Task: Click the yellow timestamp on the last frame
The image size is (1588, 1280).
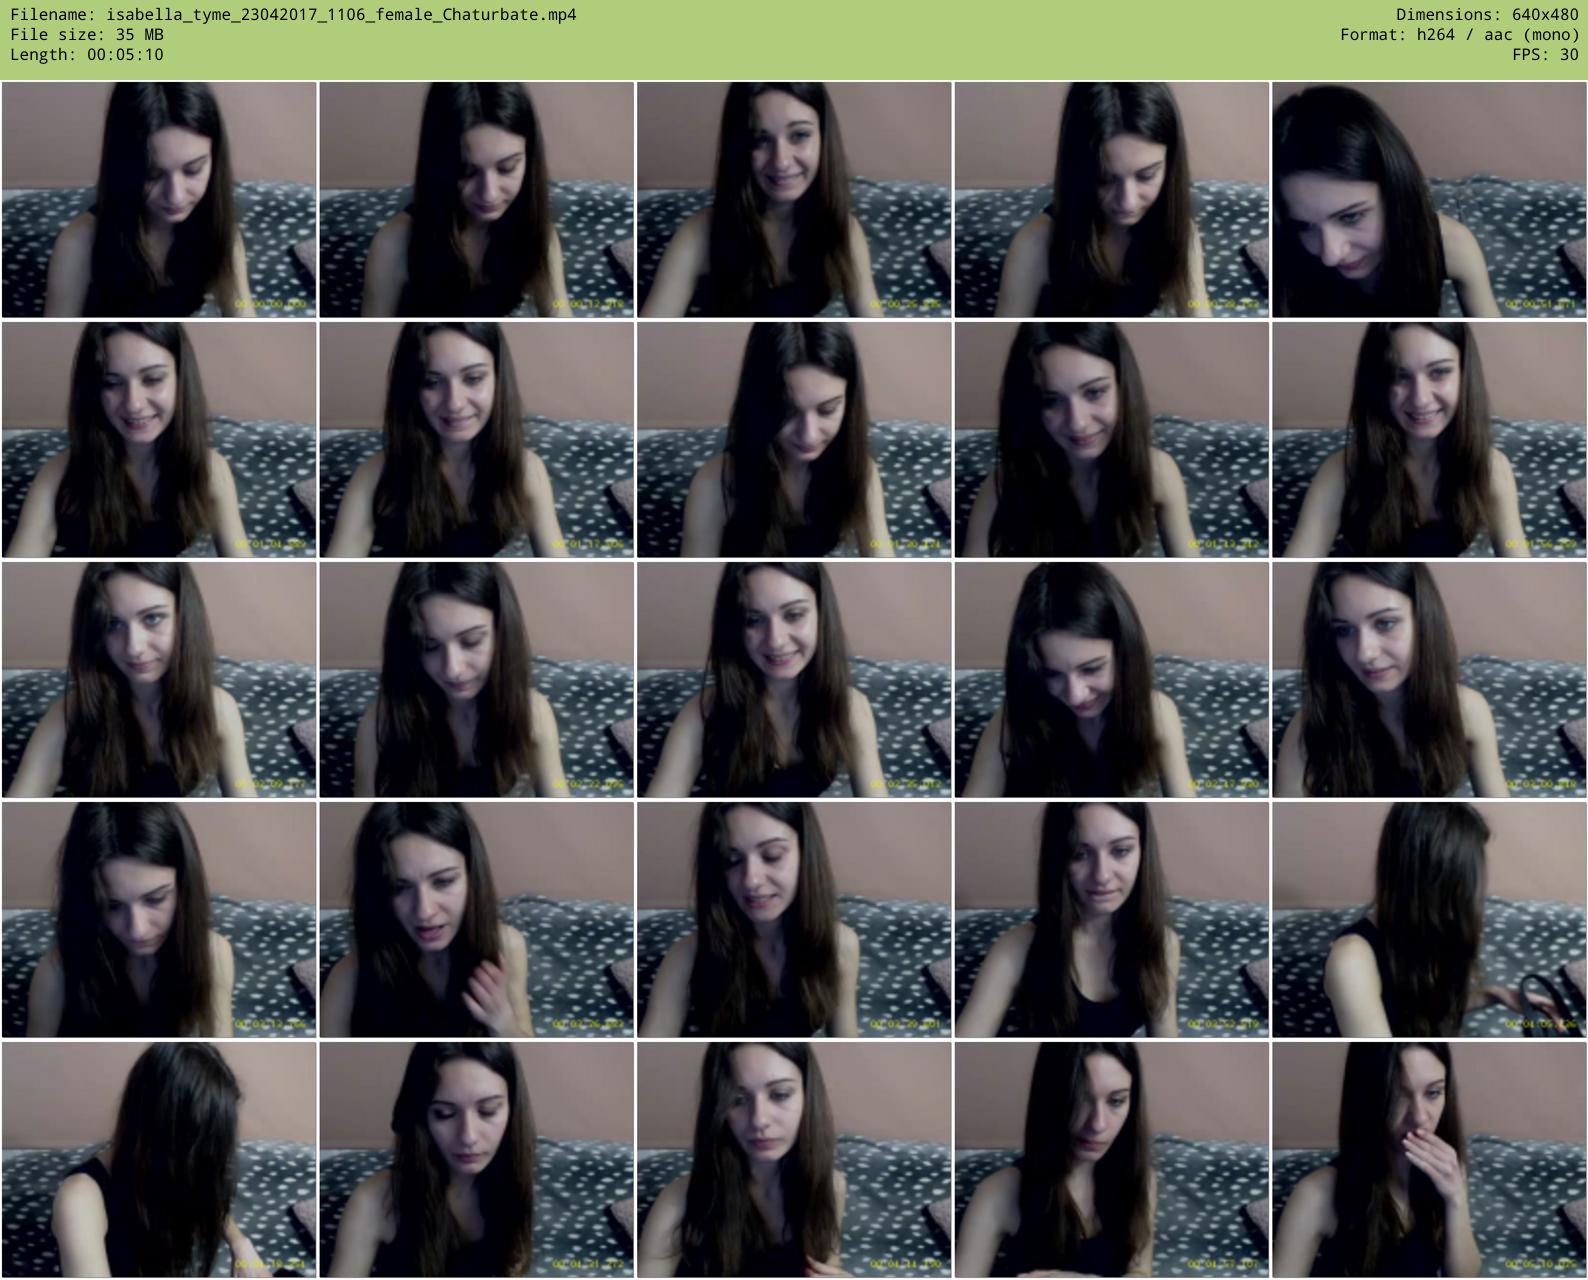Action: pos(1542,1265)
